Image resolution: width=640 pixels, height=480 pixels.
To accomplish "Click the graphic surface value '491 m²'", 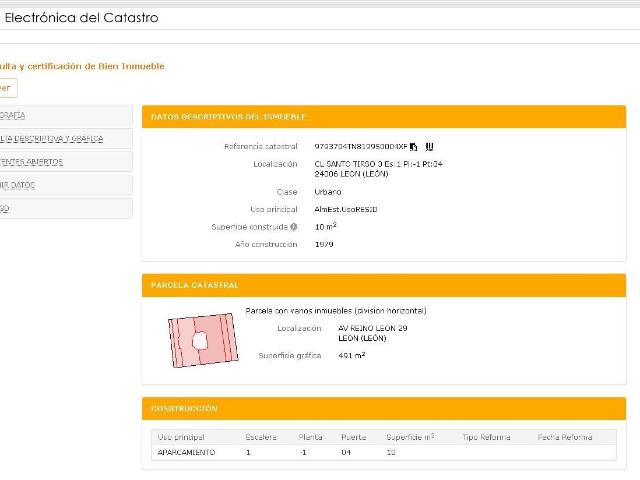I will (x=351, y=355).
